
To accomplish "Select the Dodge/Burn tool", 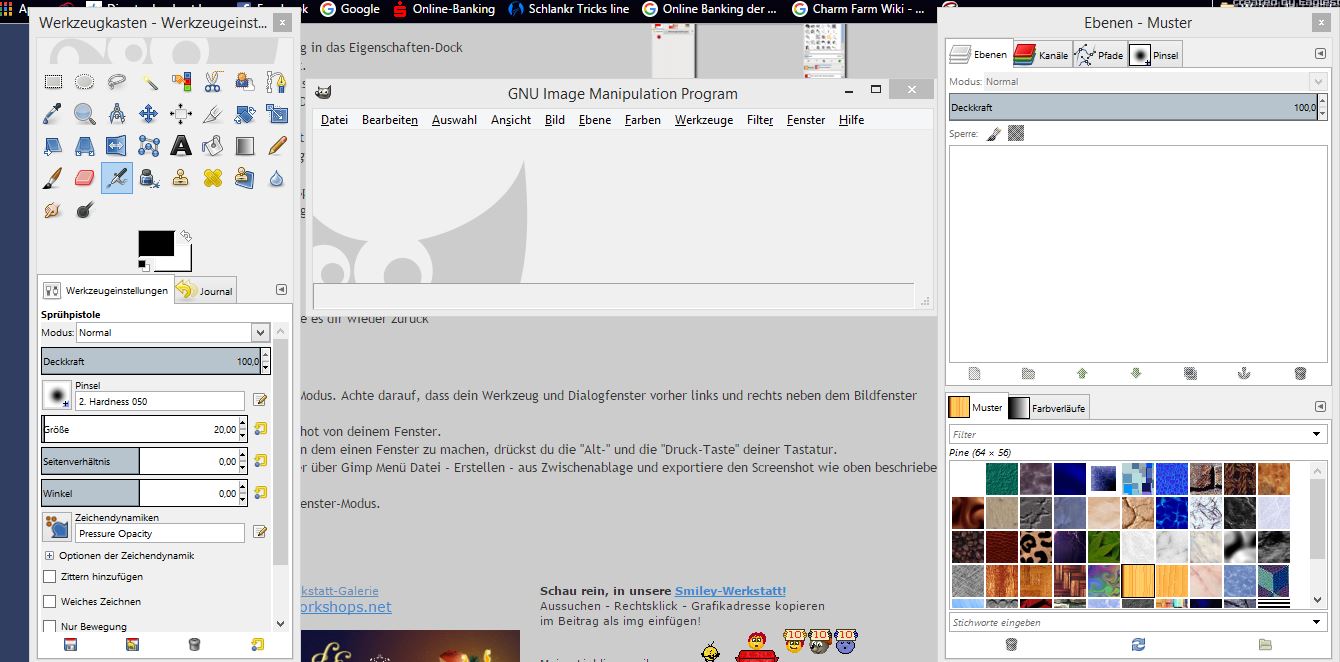I will (85, 210).
